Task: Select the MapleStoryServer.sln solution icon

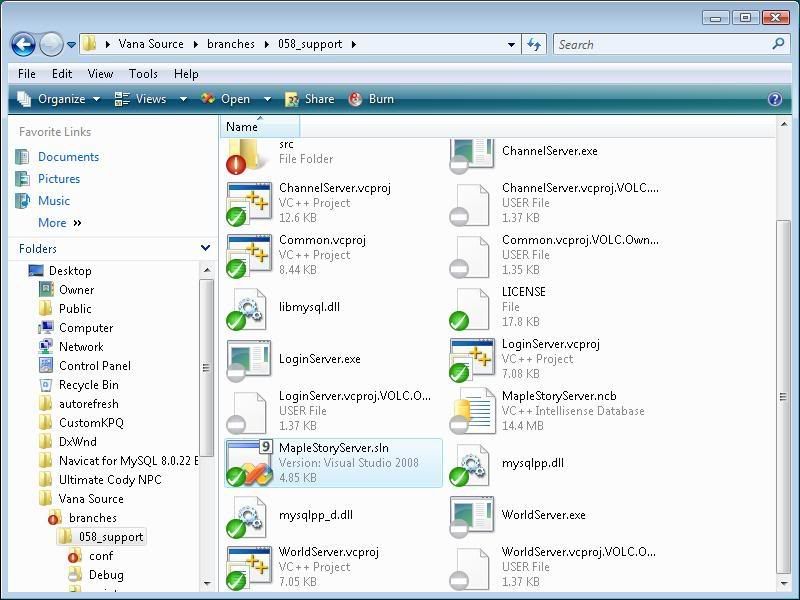Action: click(x=249, y=463)
